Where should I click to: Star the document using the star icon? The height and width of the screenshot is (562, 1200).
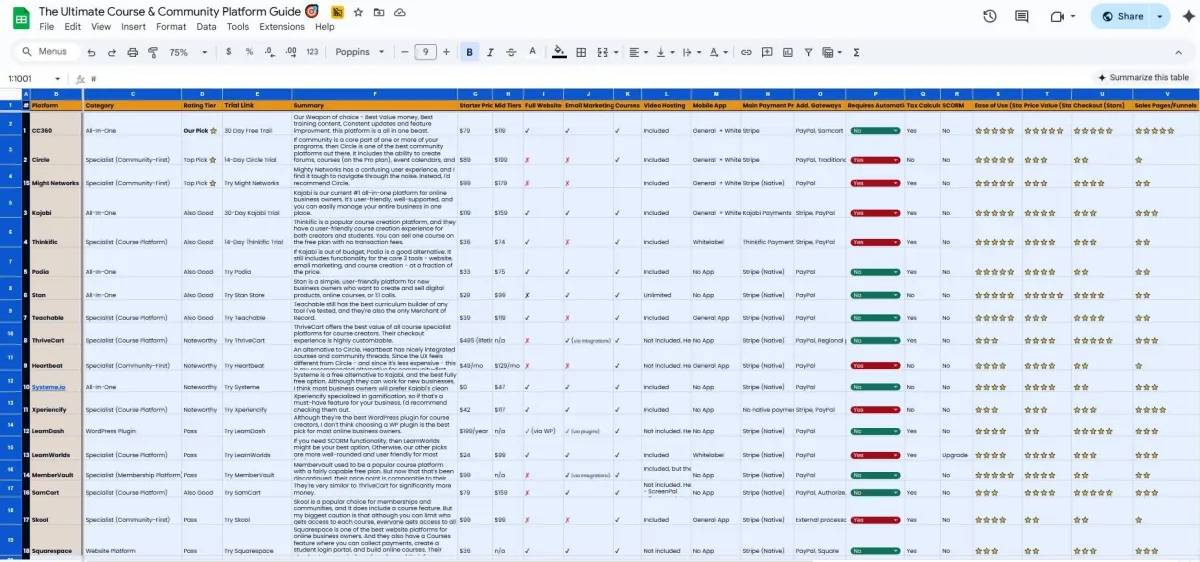click(358, 12)
